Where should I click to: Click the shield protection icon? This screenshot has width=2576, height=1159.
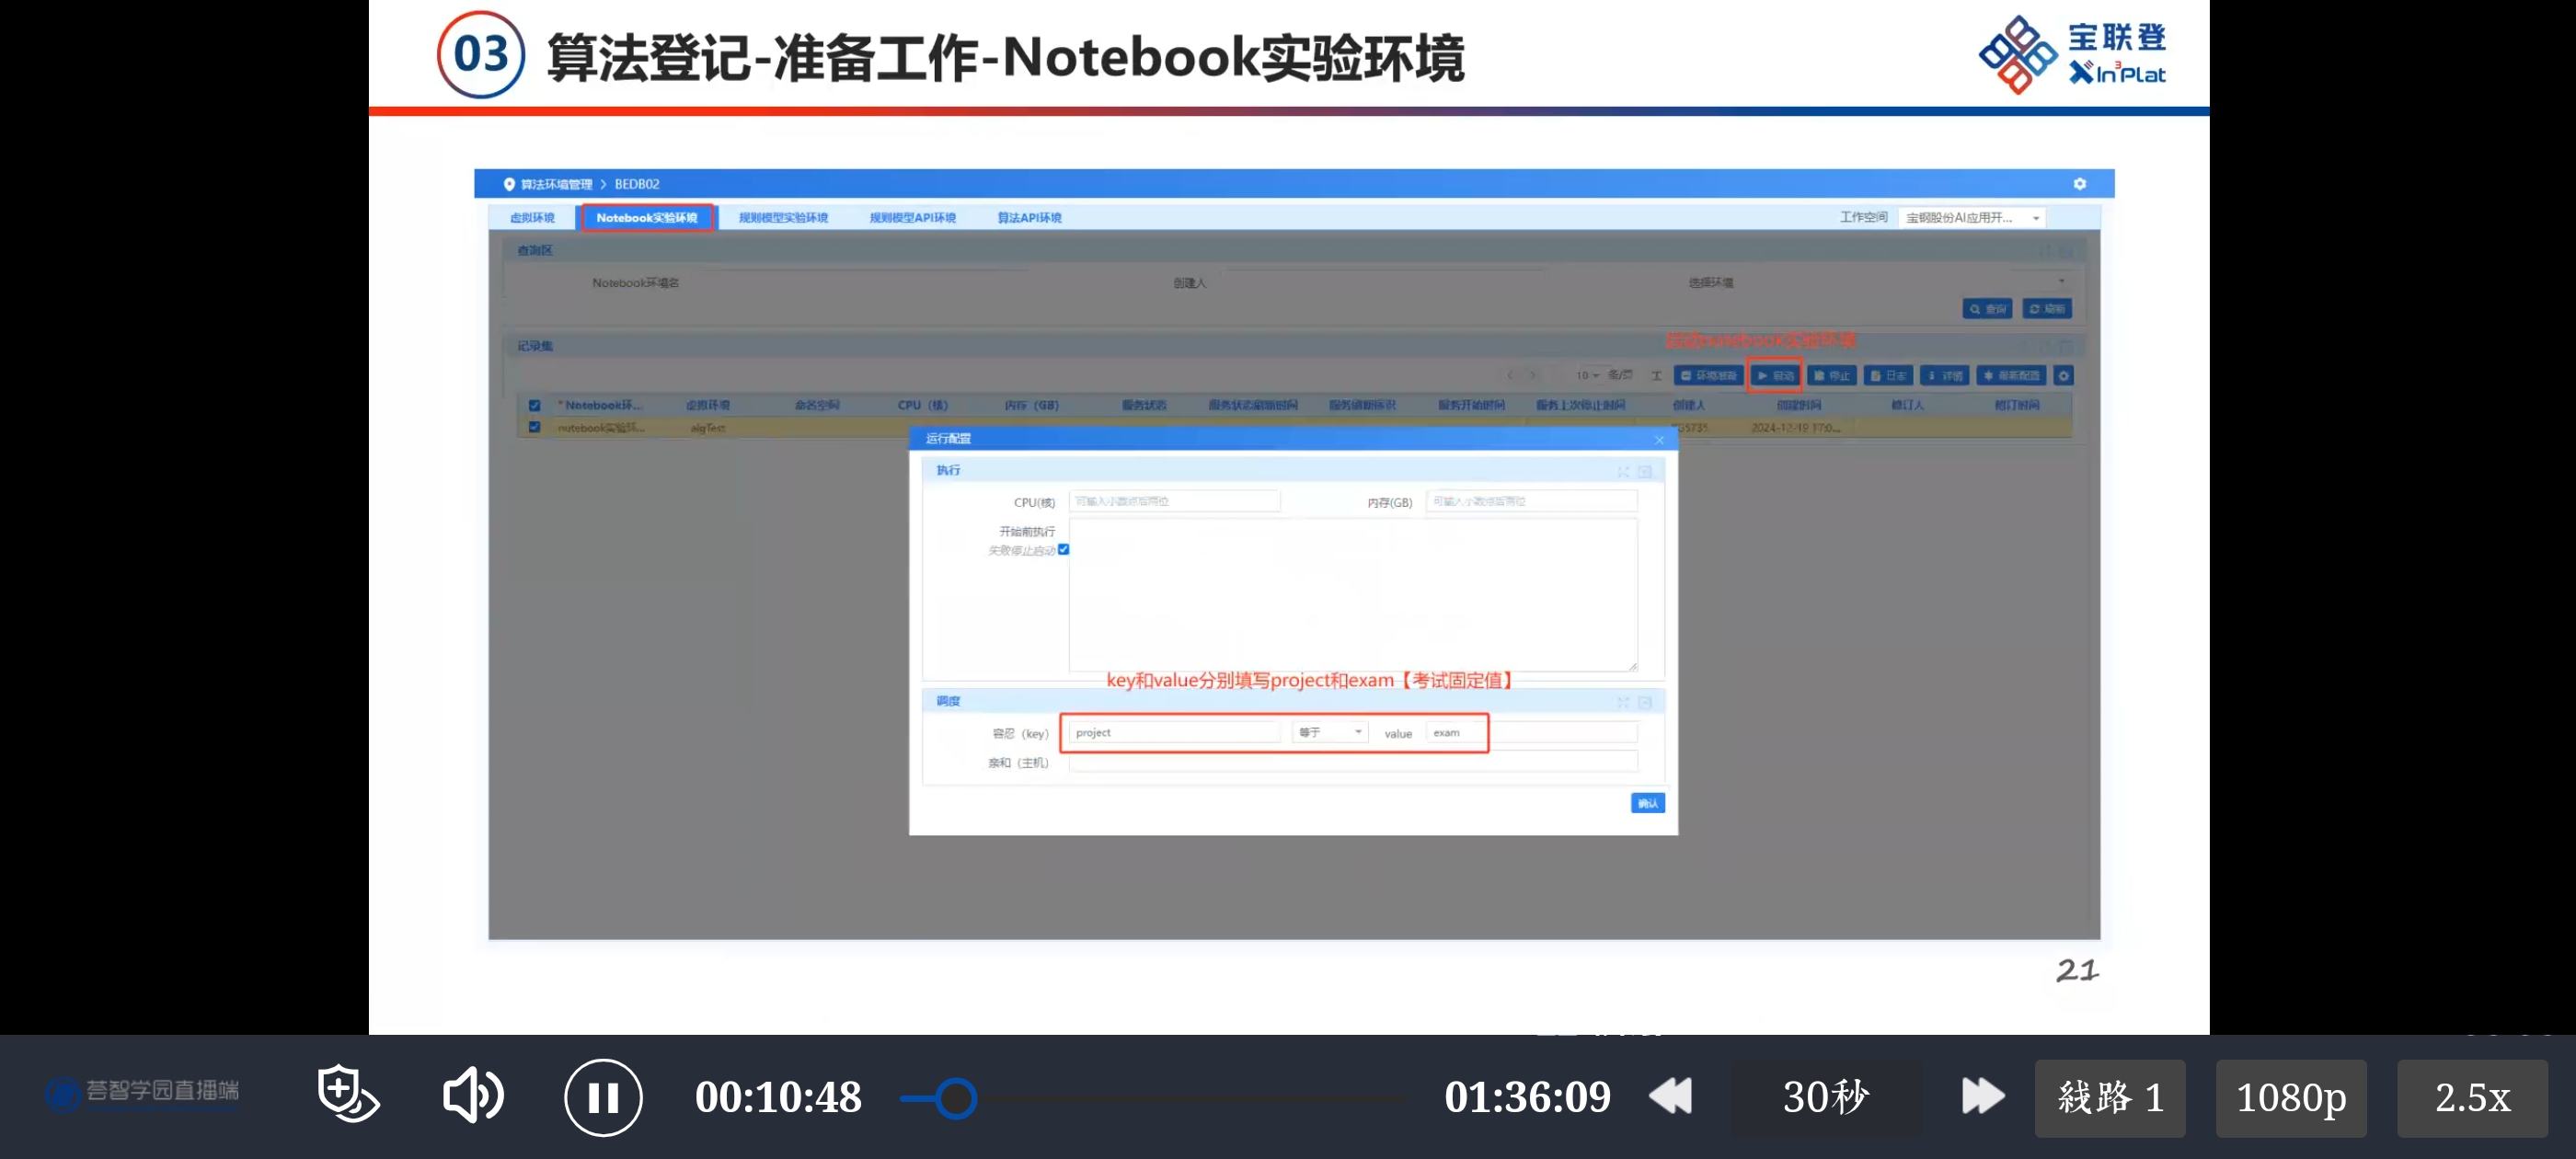click(x=347, y=1093)
